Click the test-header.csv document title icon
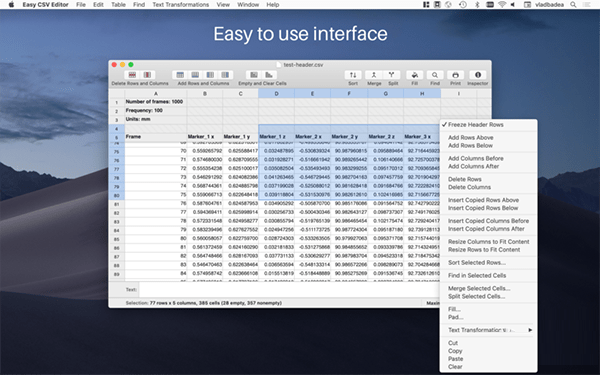The image size is (600, 375). click(279, 65)
